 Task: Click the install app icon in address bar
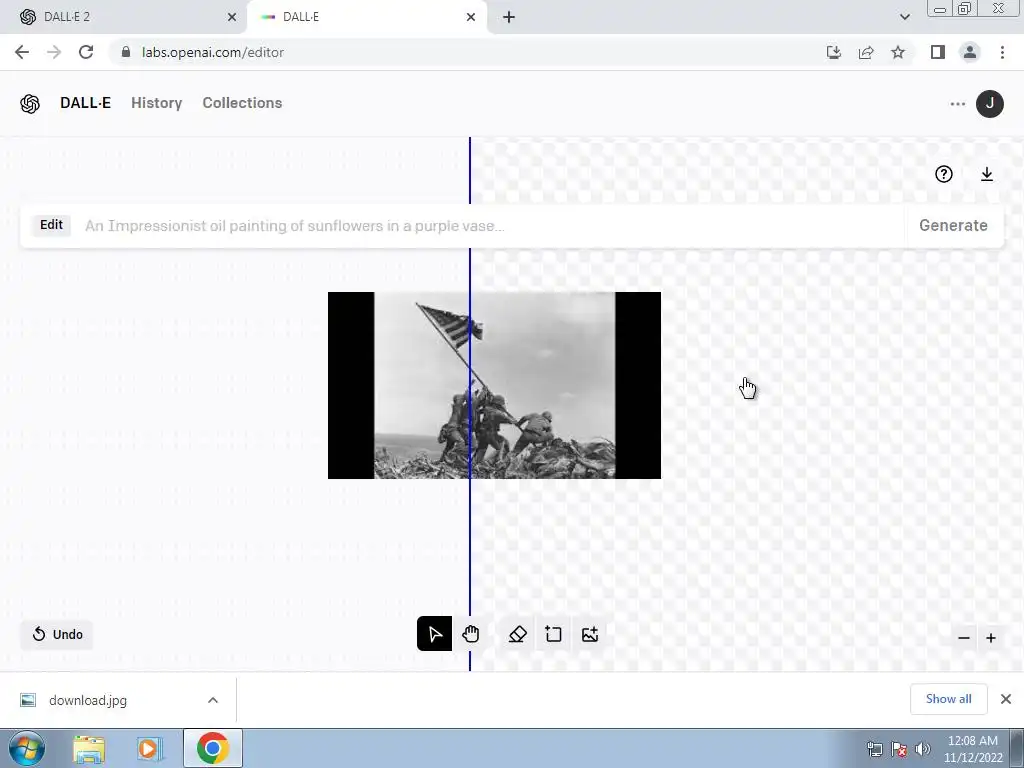coord(834,52)
